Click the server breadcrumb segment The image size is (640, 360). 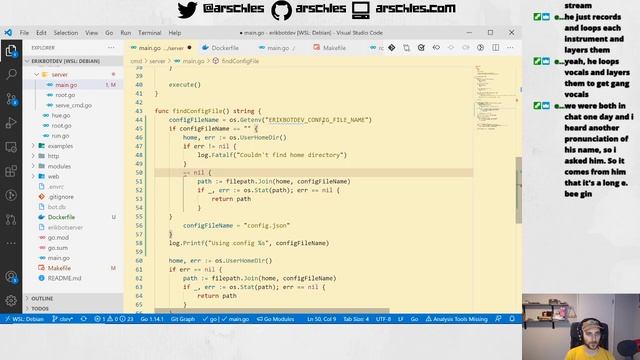pyautogui.click(x=157, y=61)
